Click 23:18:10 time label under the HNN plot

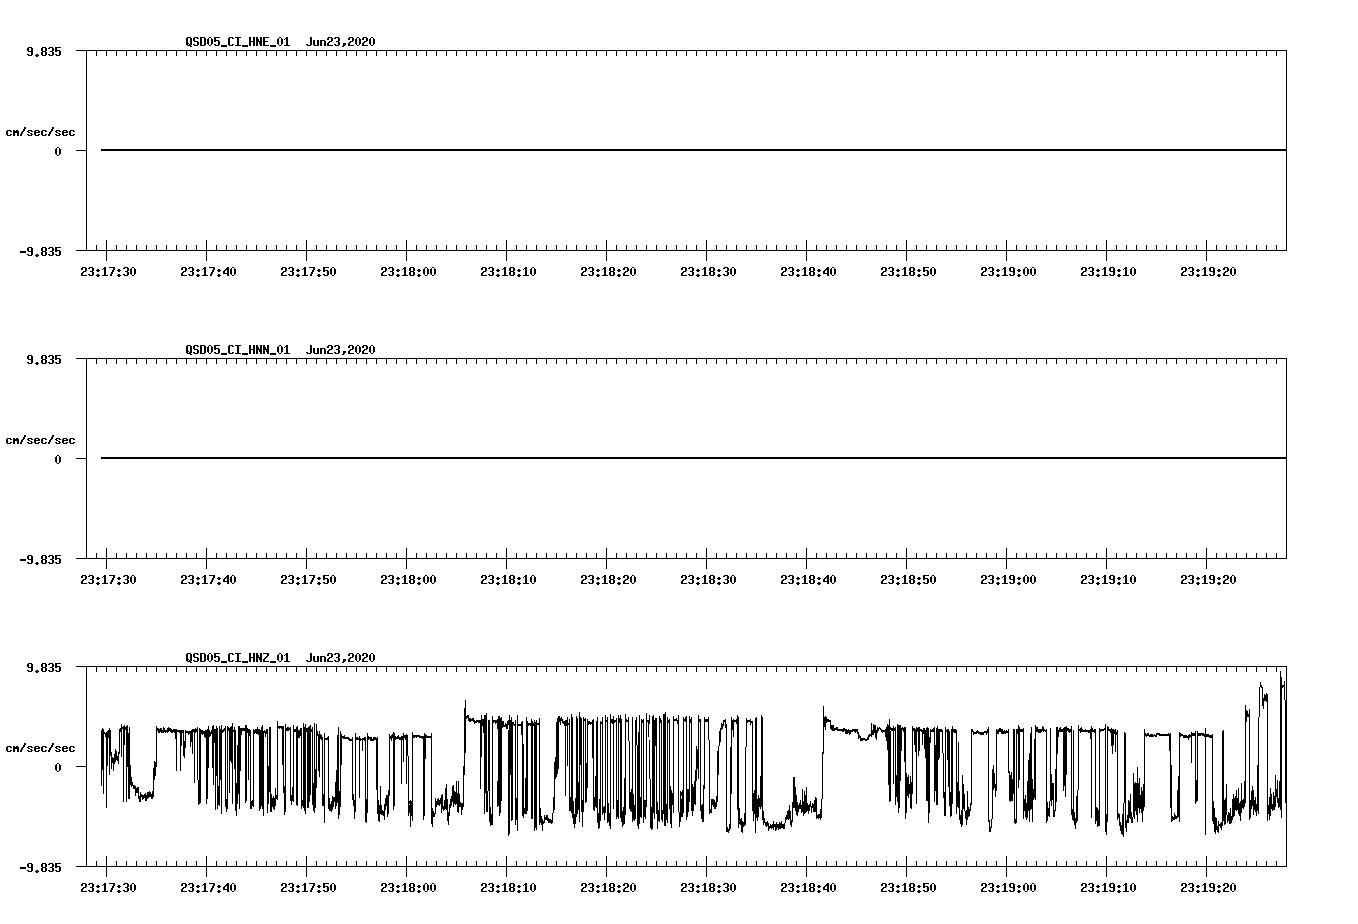pyautogui.click(x=508, y=579)
